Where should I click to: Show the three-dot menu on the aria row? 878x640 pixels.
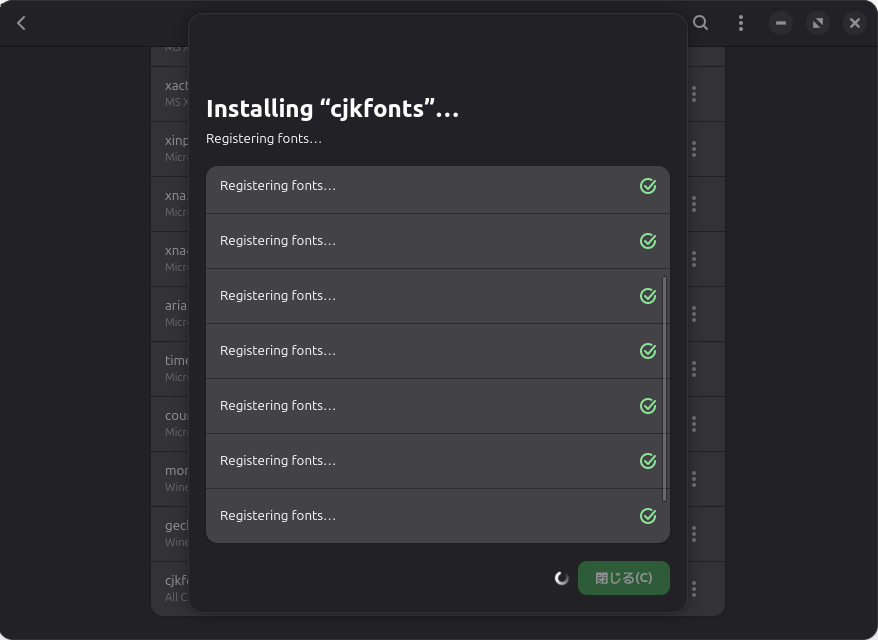[694, 314]
